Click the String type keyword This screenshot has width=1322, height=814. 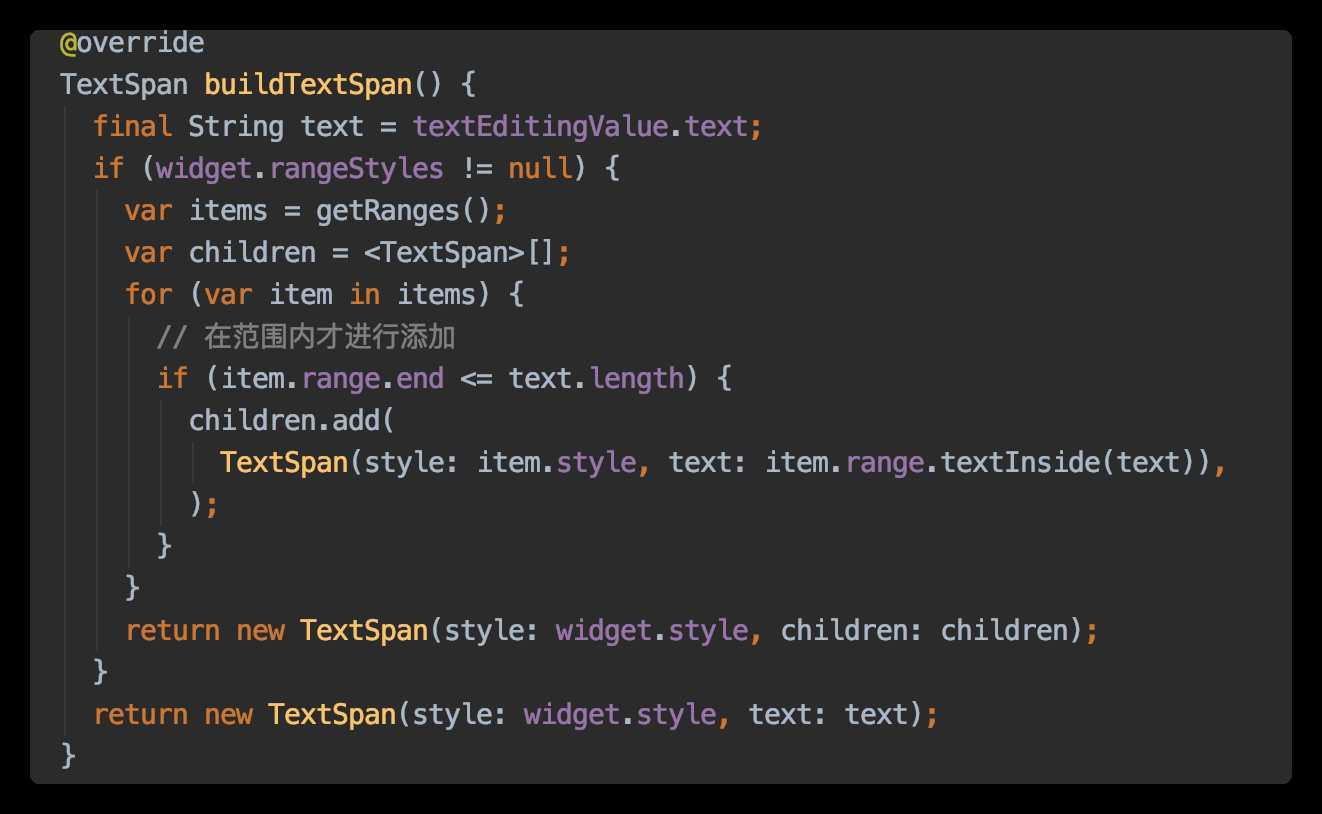(236, 127)
